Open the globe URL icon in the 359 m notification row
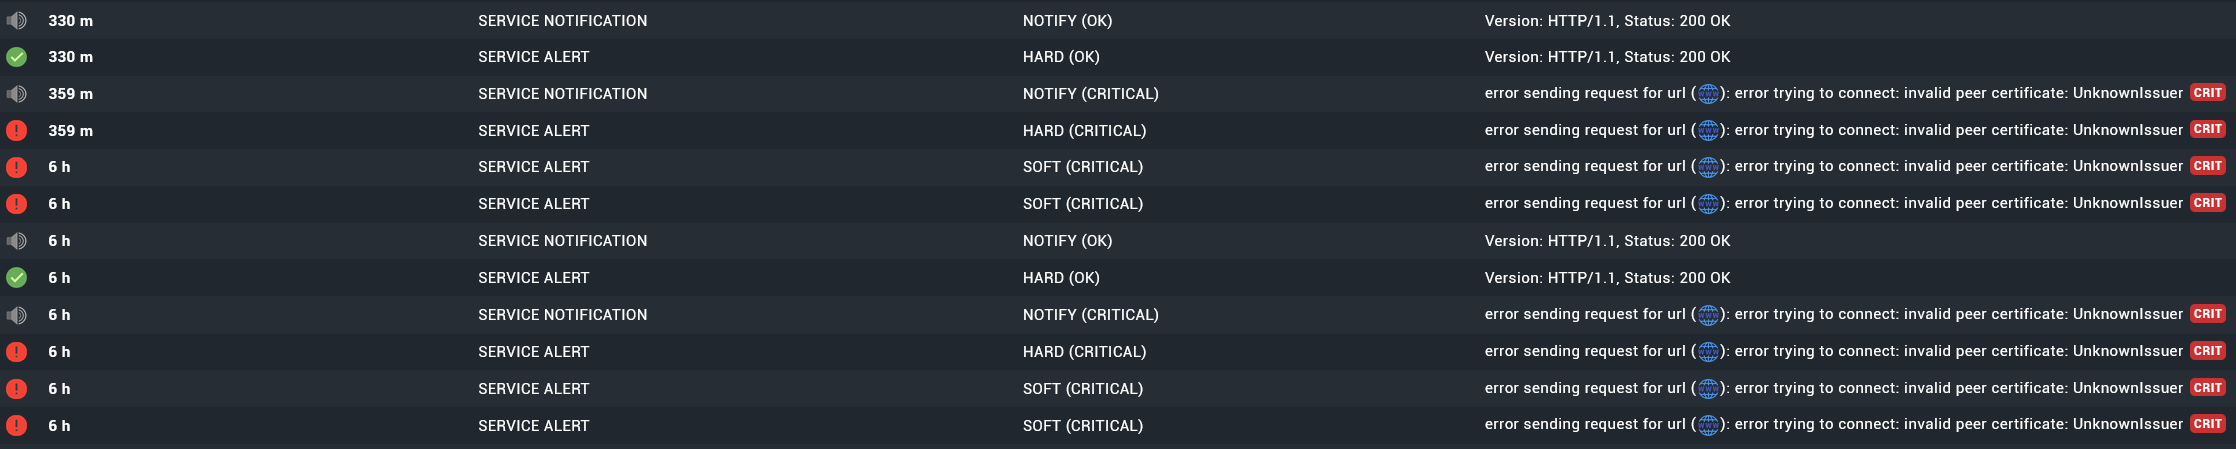This screenshot has height=449, width=2236. 1708,94
